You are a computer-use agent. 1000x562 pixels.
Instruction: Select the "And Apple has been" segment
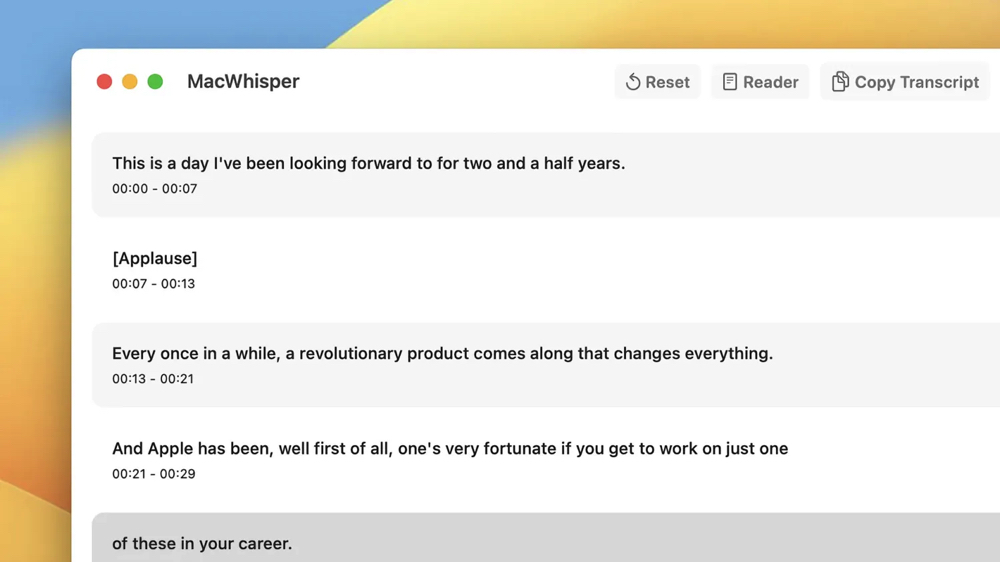450,448
